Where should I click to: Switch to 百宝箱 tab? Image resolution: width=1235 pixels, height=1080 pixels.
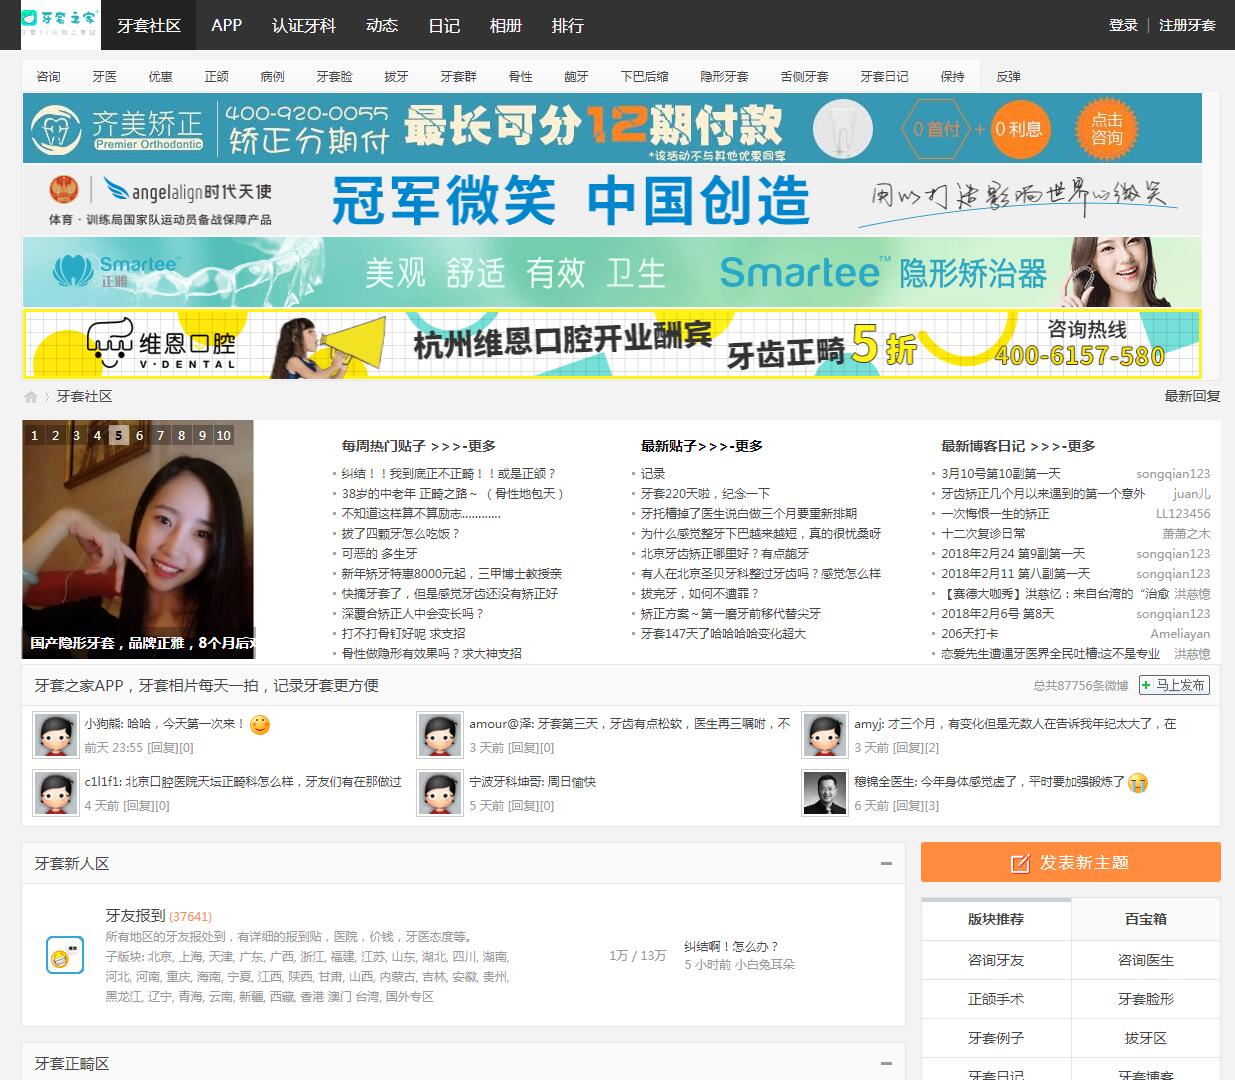coord(1146,919)
